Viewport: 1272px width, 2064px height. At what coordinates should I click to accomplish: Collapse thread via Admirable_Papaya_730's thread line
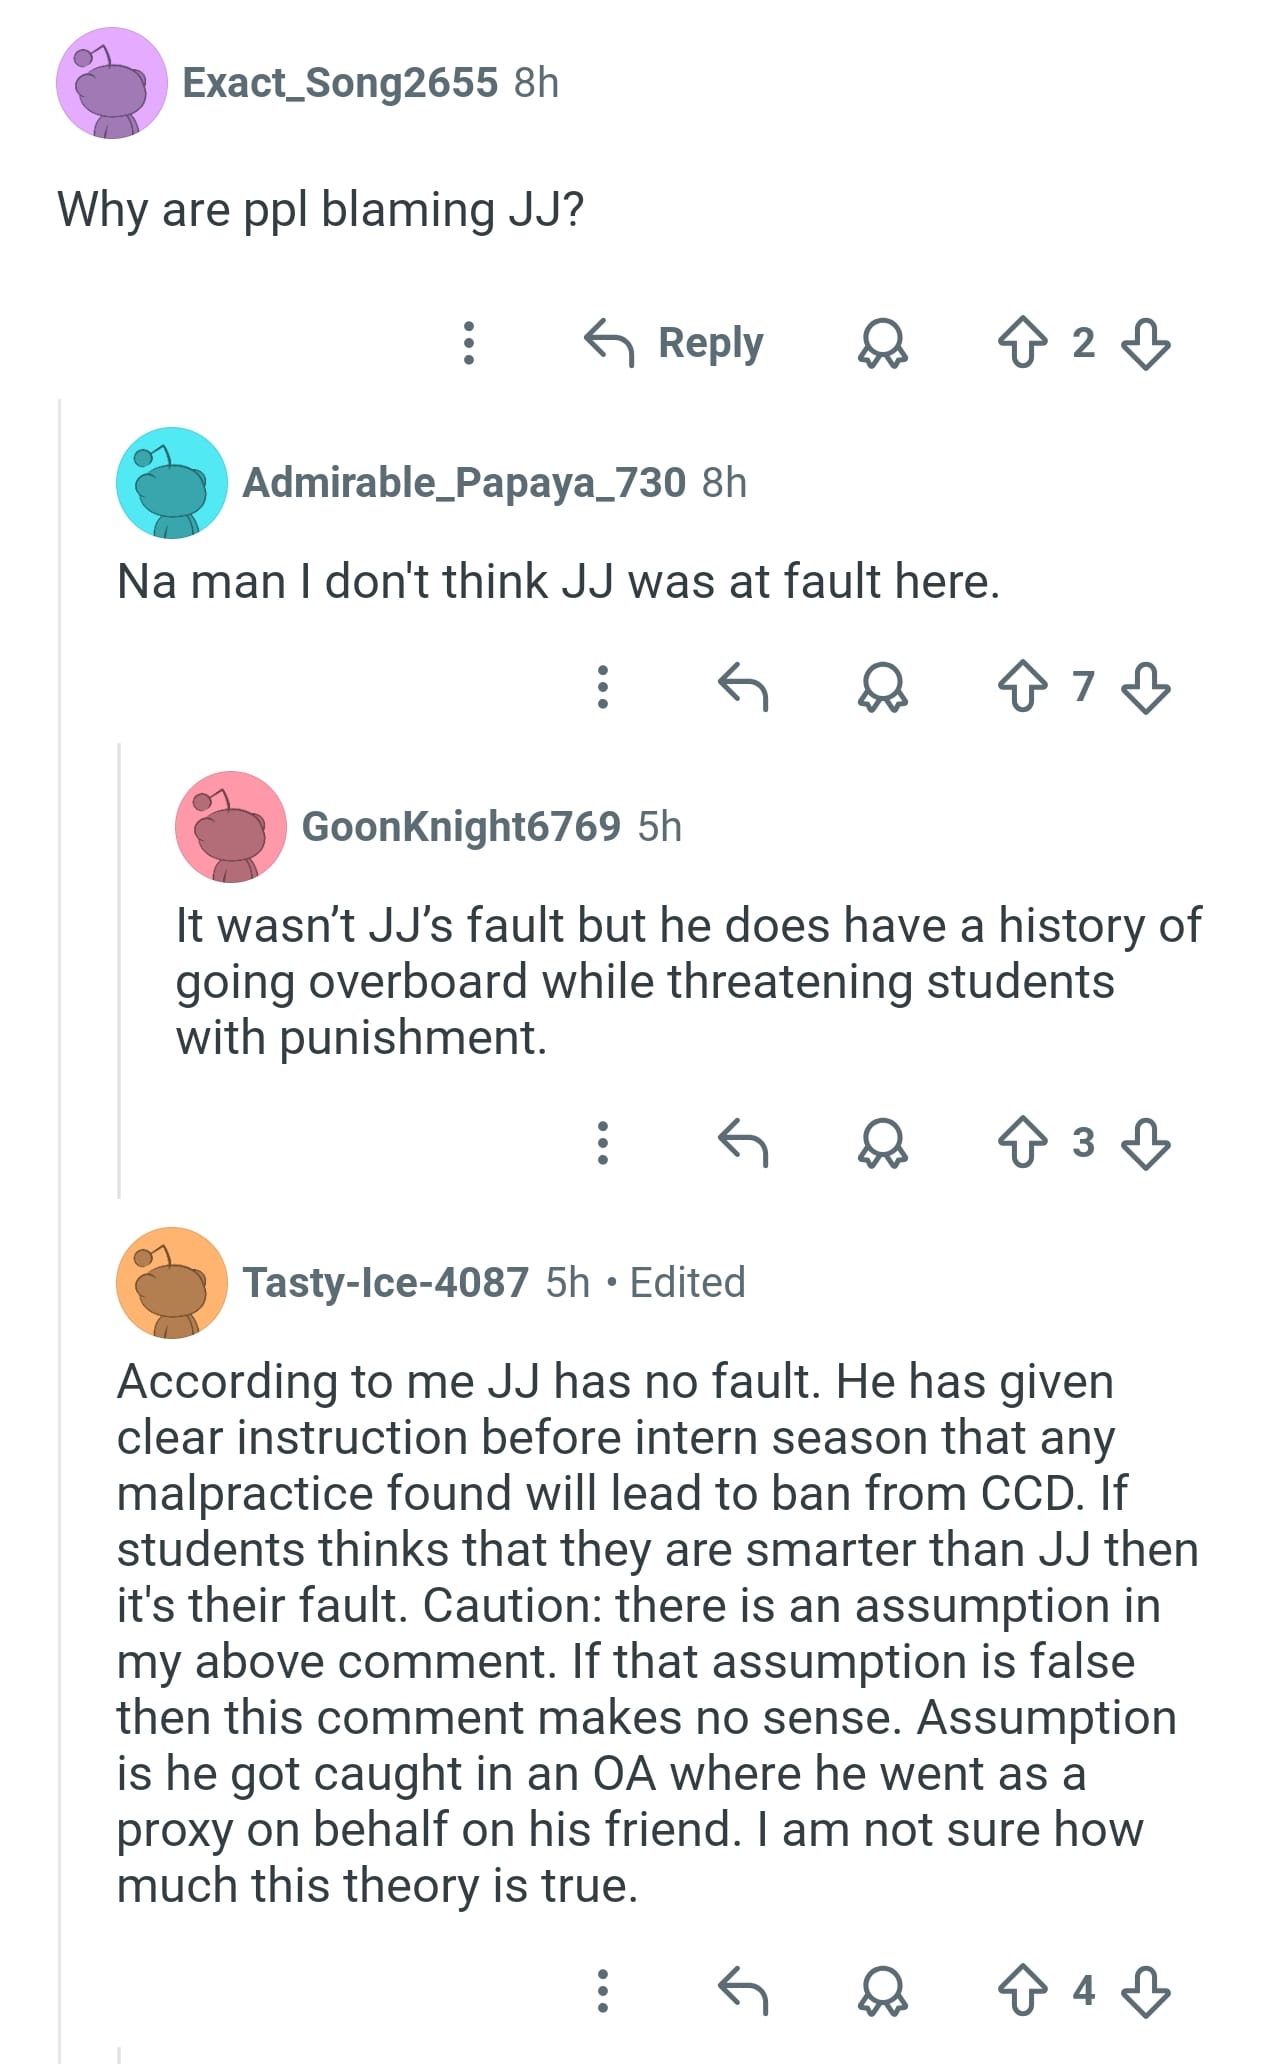119,970
